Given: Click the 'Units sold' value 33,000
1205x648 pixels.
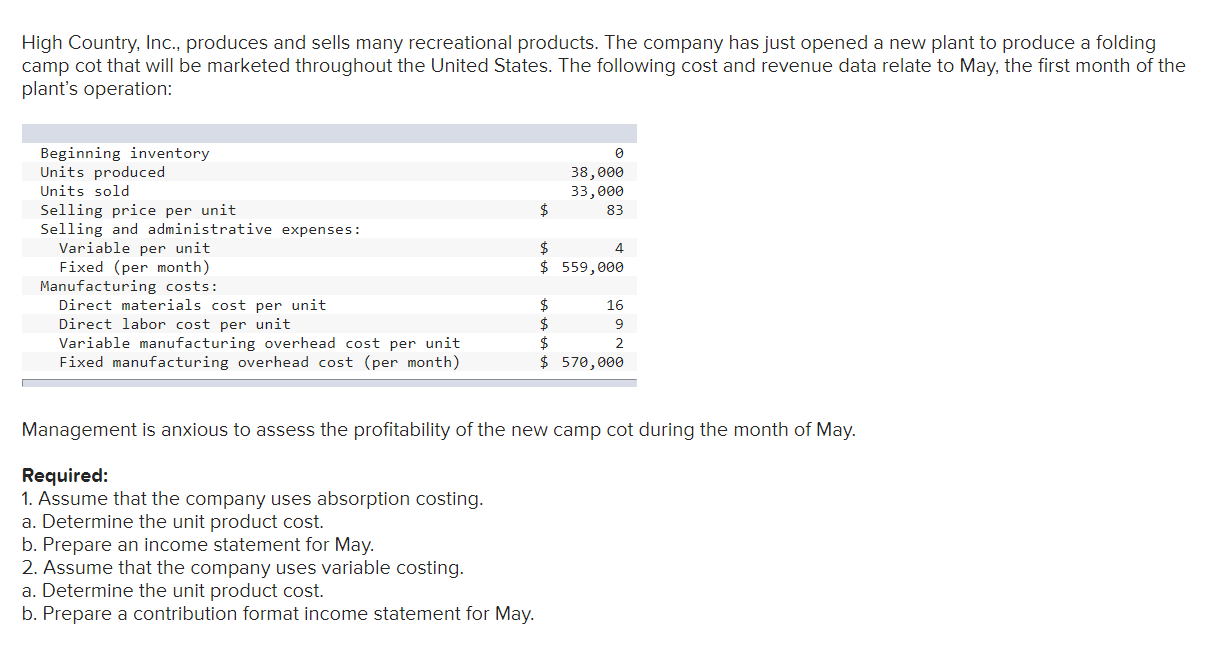Looking at the screenshot, I should (596, 191).
